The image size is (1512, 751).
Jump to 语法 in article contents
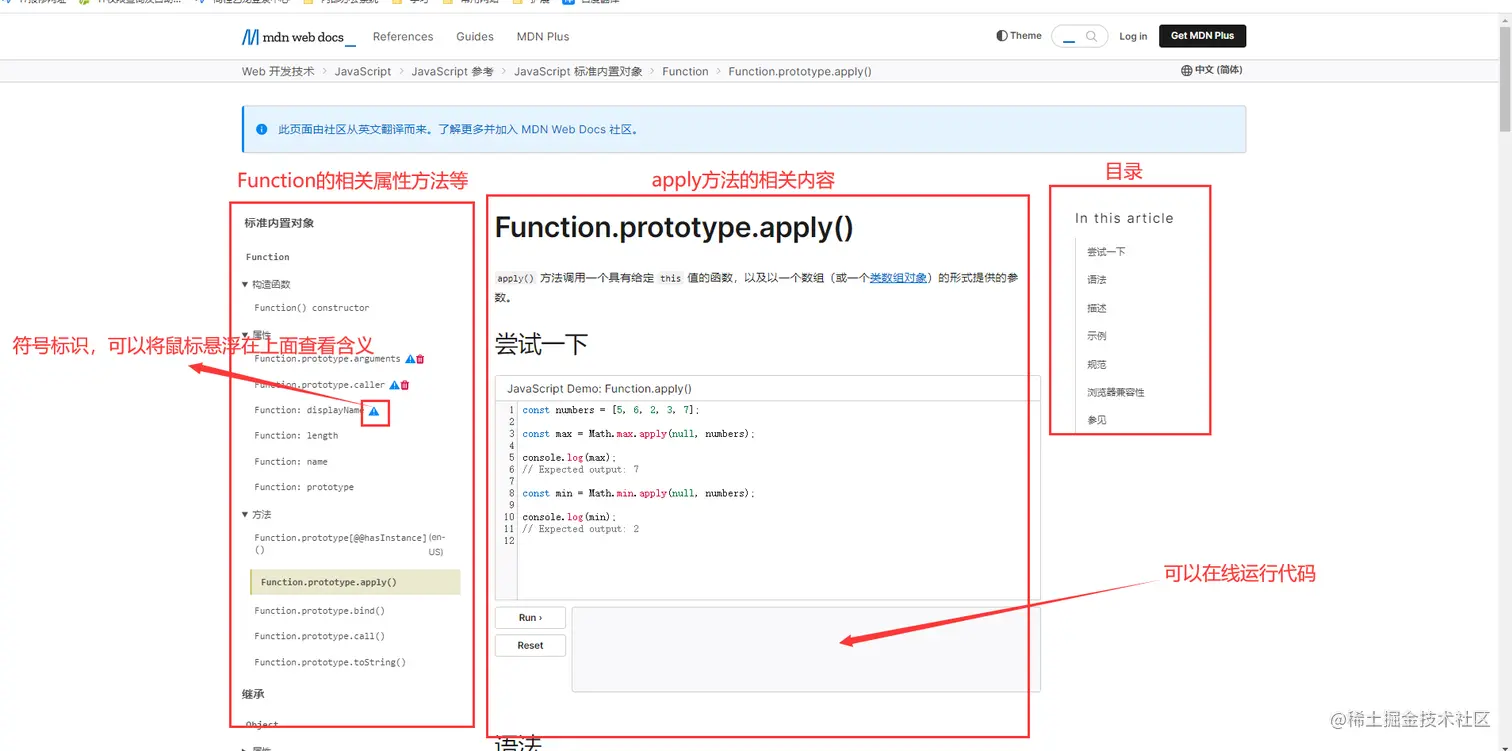click(1097, 280)
